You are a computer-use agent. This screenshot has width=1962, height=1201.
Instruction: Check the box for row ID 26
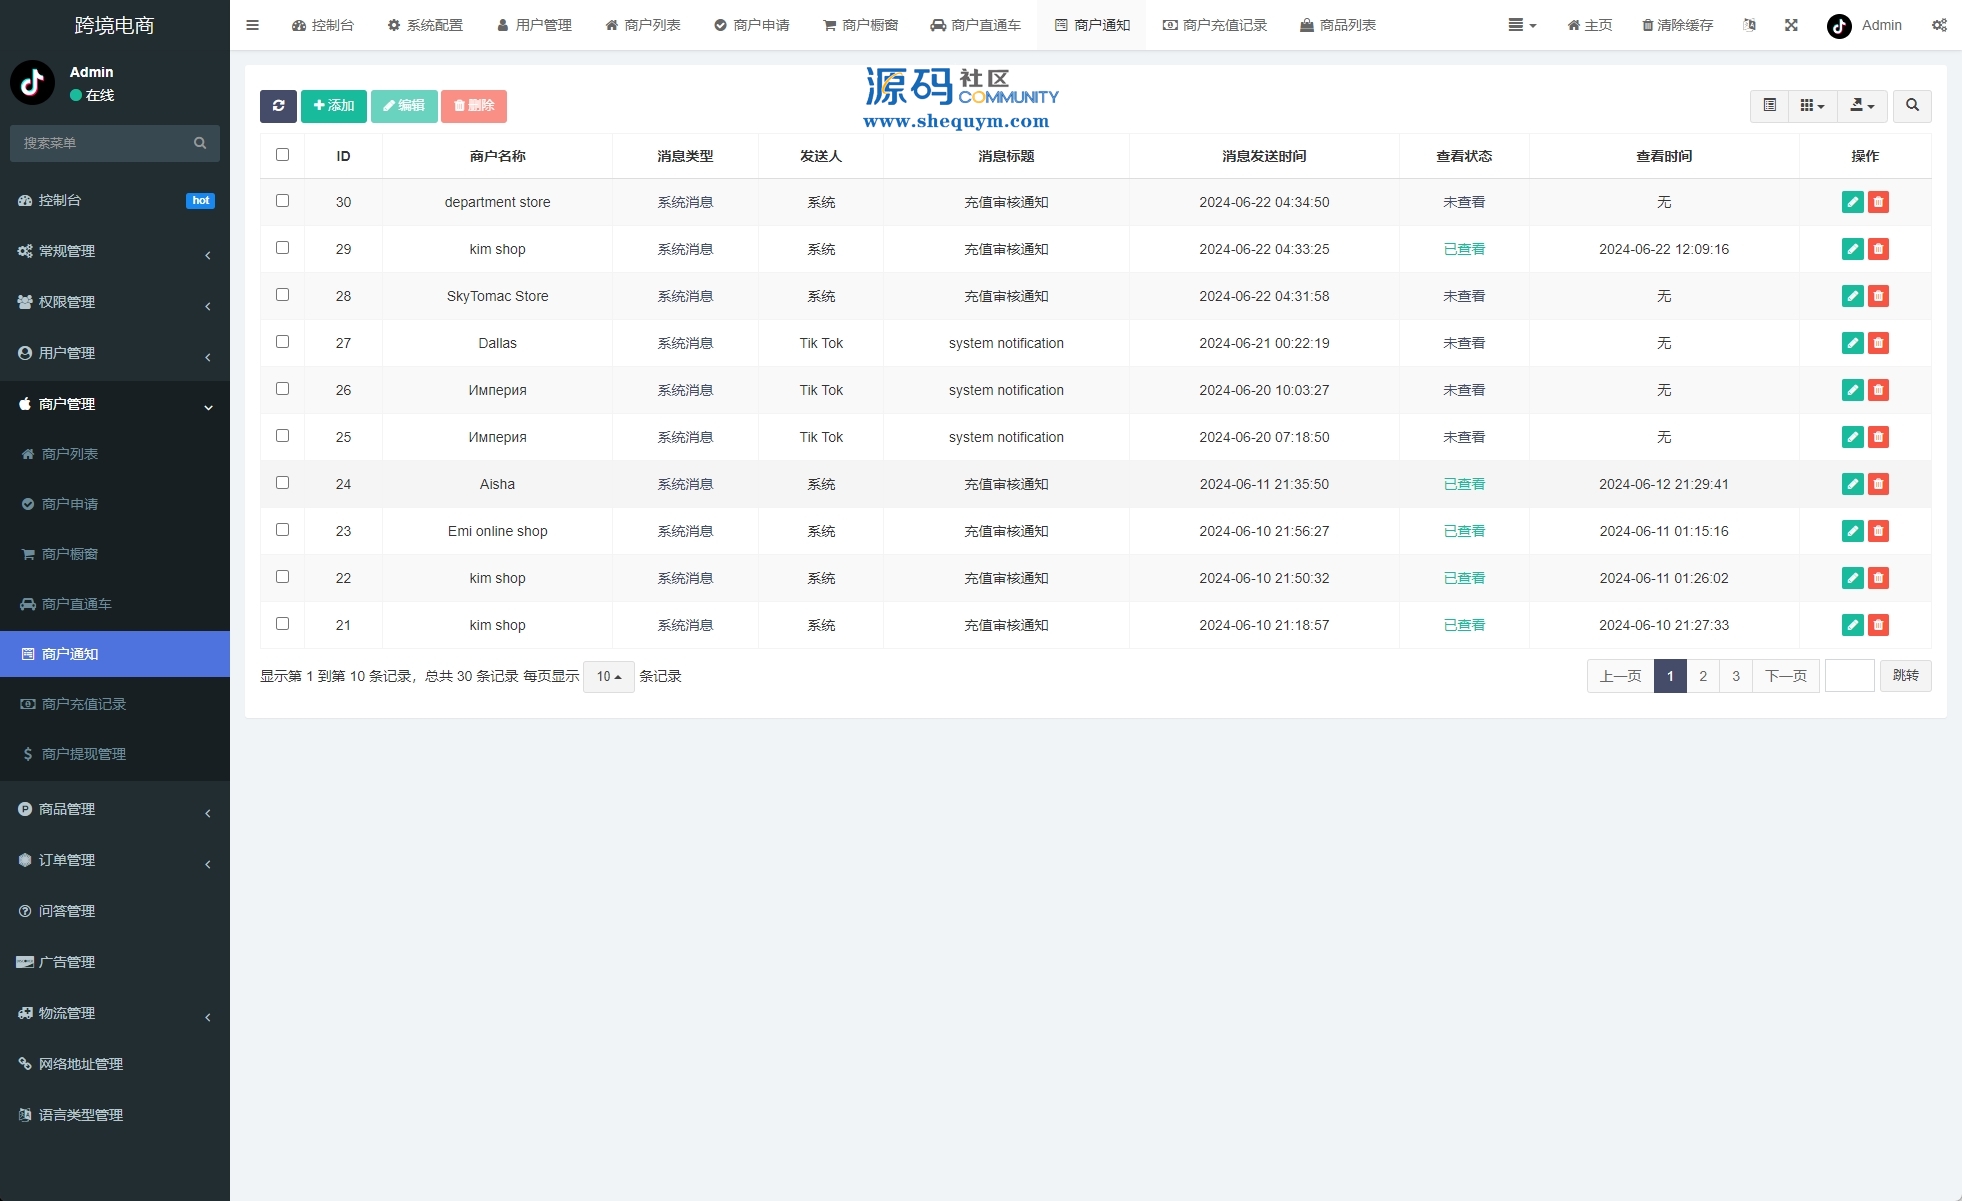coord(282,389)
